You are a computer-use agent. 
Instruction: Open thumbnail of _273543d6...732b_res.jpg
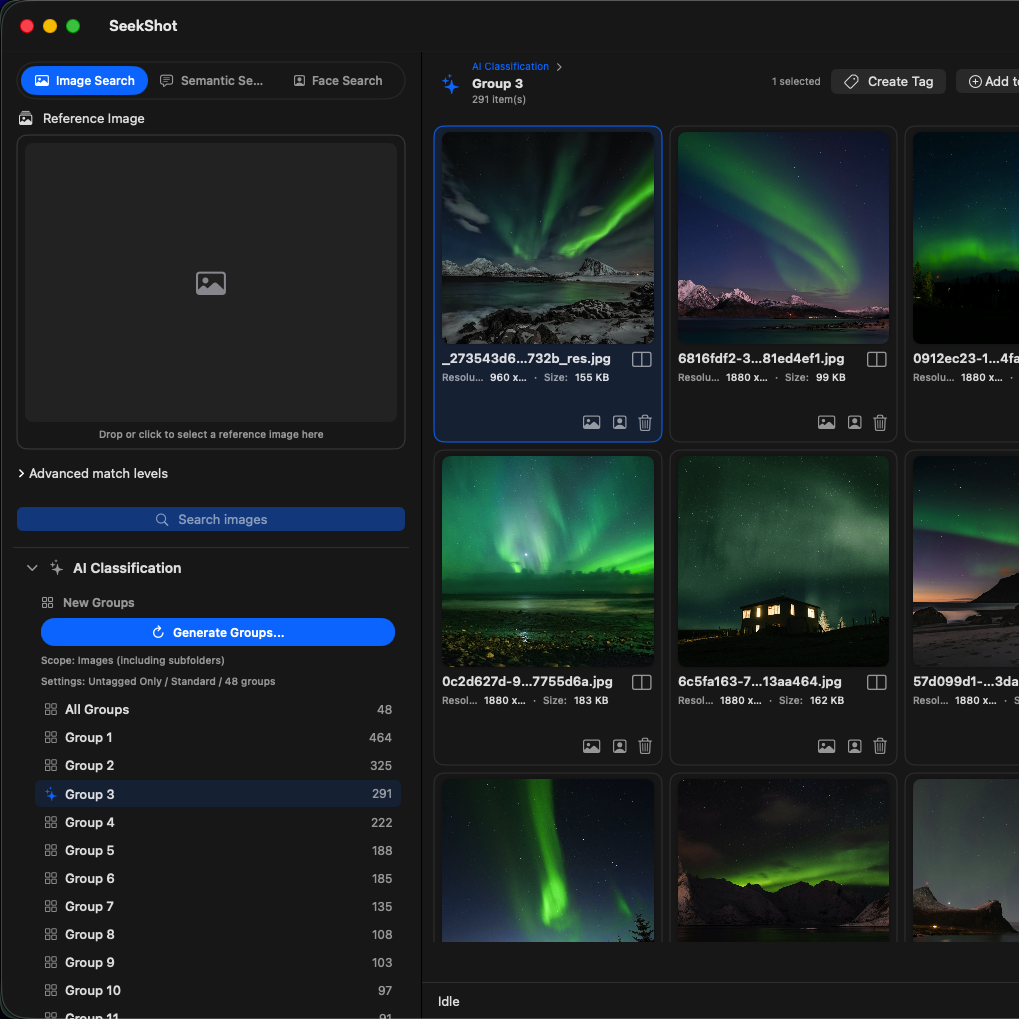click(x=548, y=238)
